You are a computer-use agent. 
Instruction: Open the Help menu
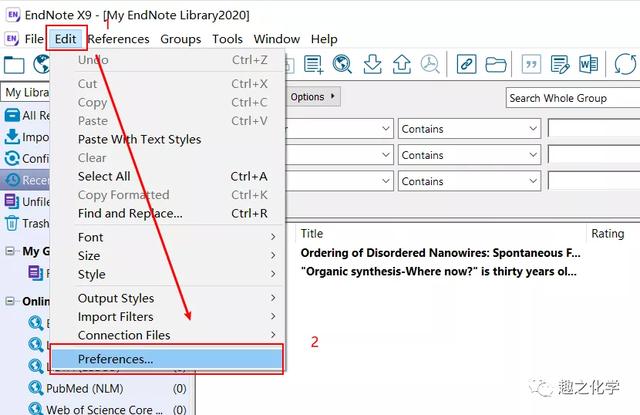point(324,39)
